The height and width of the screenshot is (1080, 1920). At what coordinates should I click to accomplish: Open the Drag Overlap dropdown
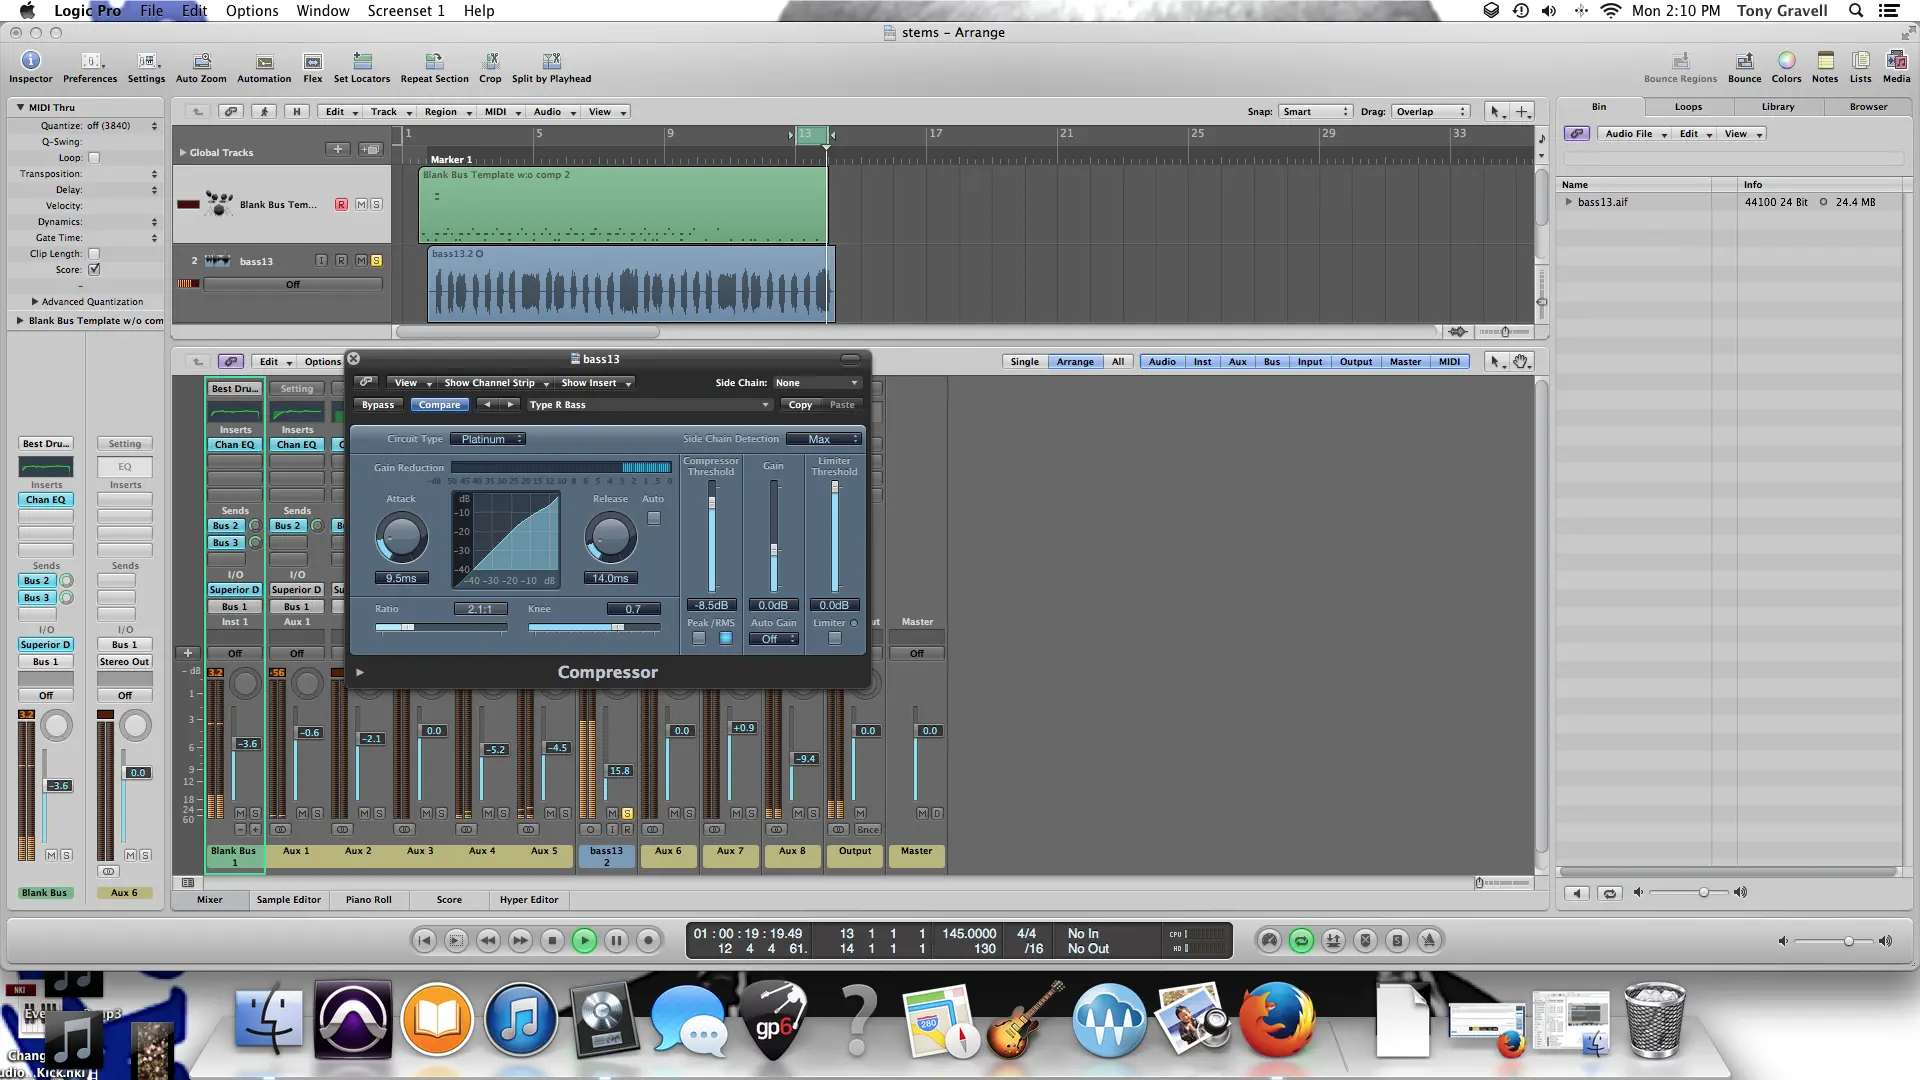tap(1432, 112)
